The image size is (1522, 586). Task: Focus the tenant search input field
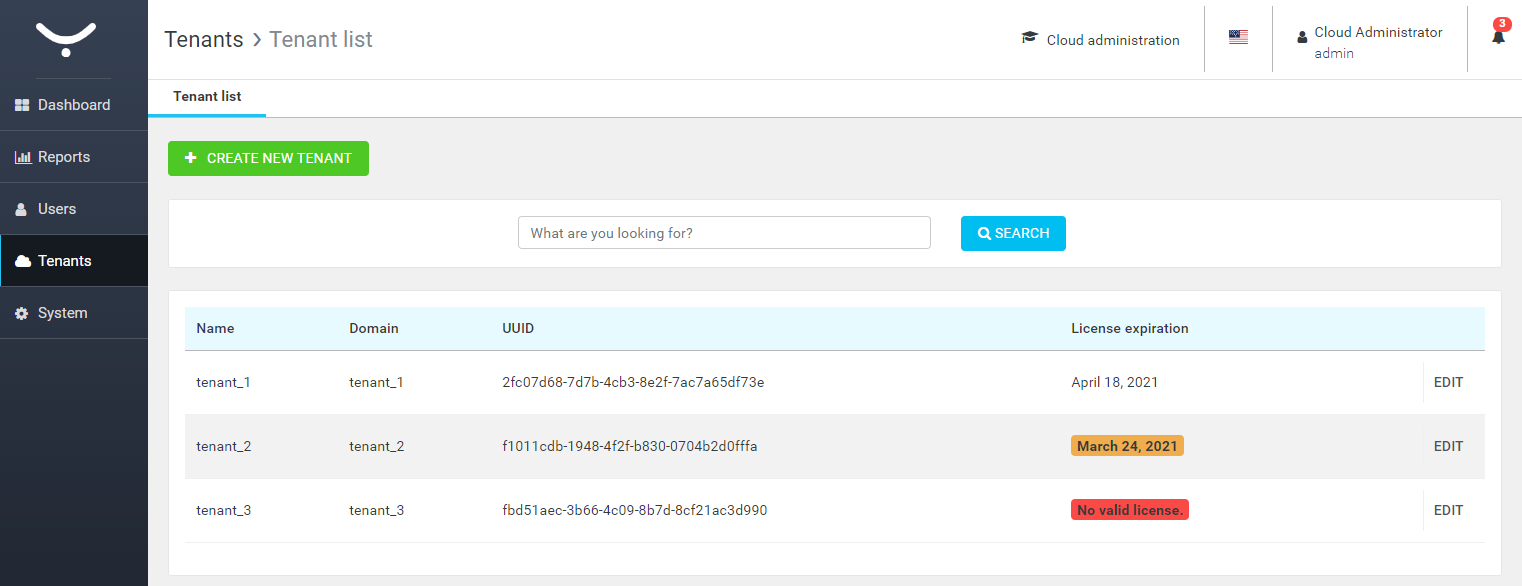(724, 233)
